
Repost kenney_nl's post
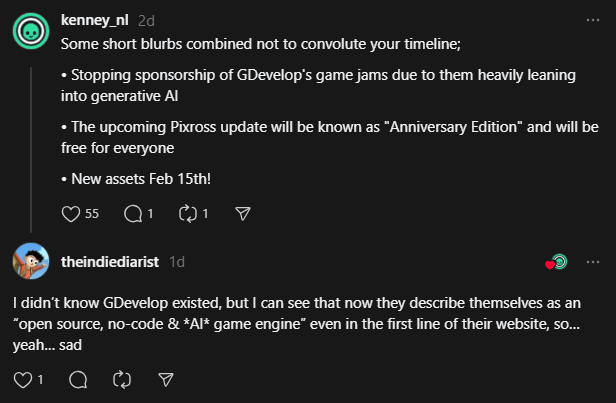click(185, 213)
